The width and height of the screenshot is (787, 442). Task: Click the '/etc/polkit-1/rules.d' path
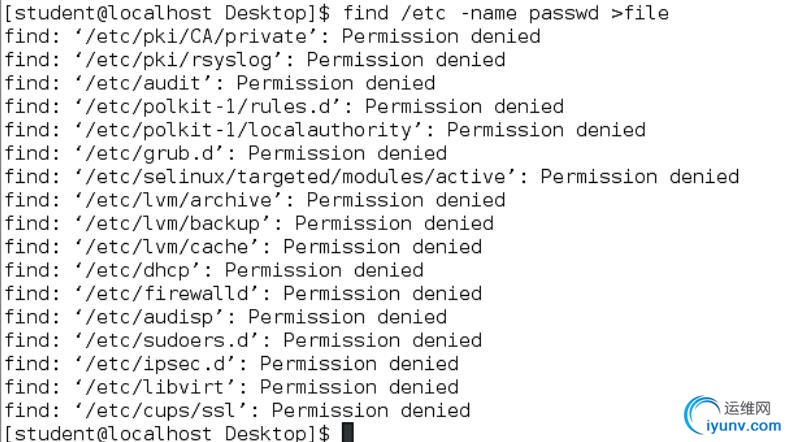coord(209,107)
